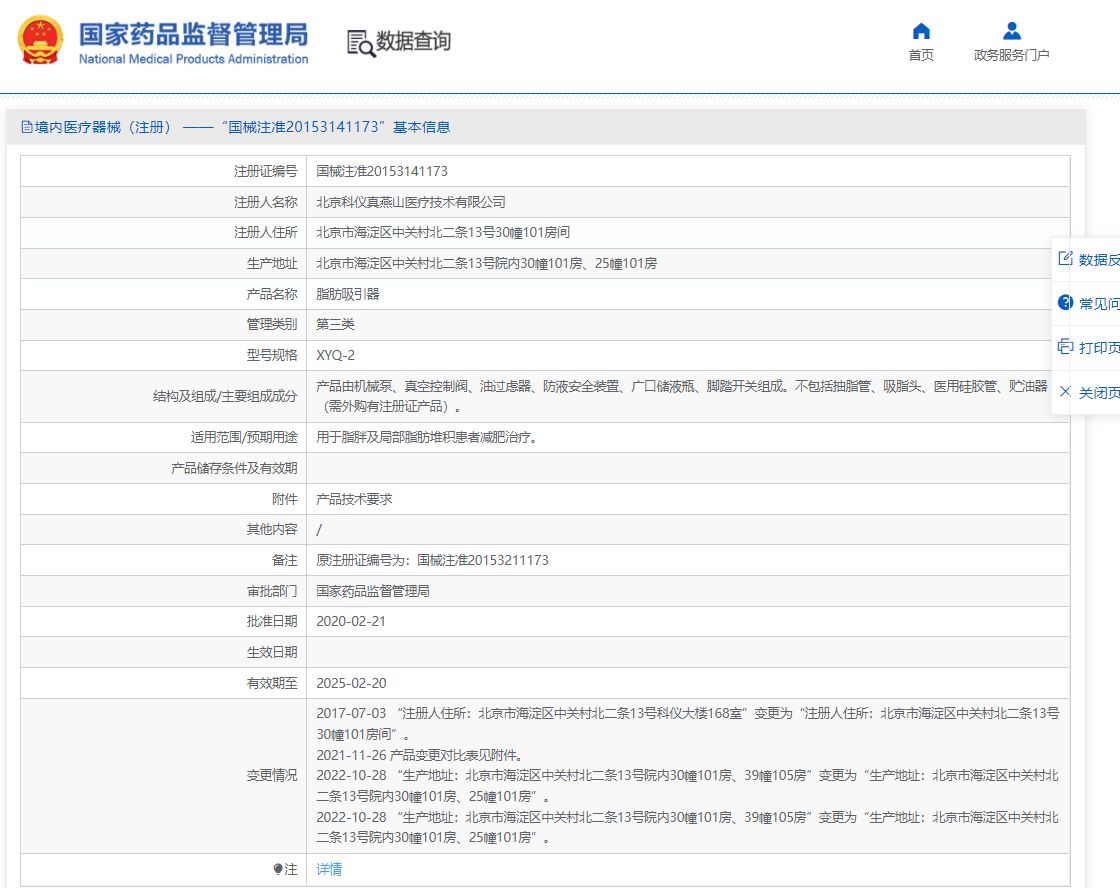Click the 数据查询 magnifier document icon

tap(358, 43)
